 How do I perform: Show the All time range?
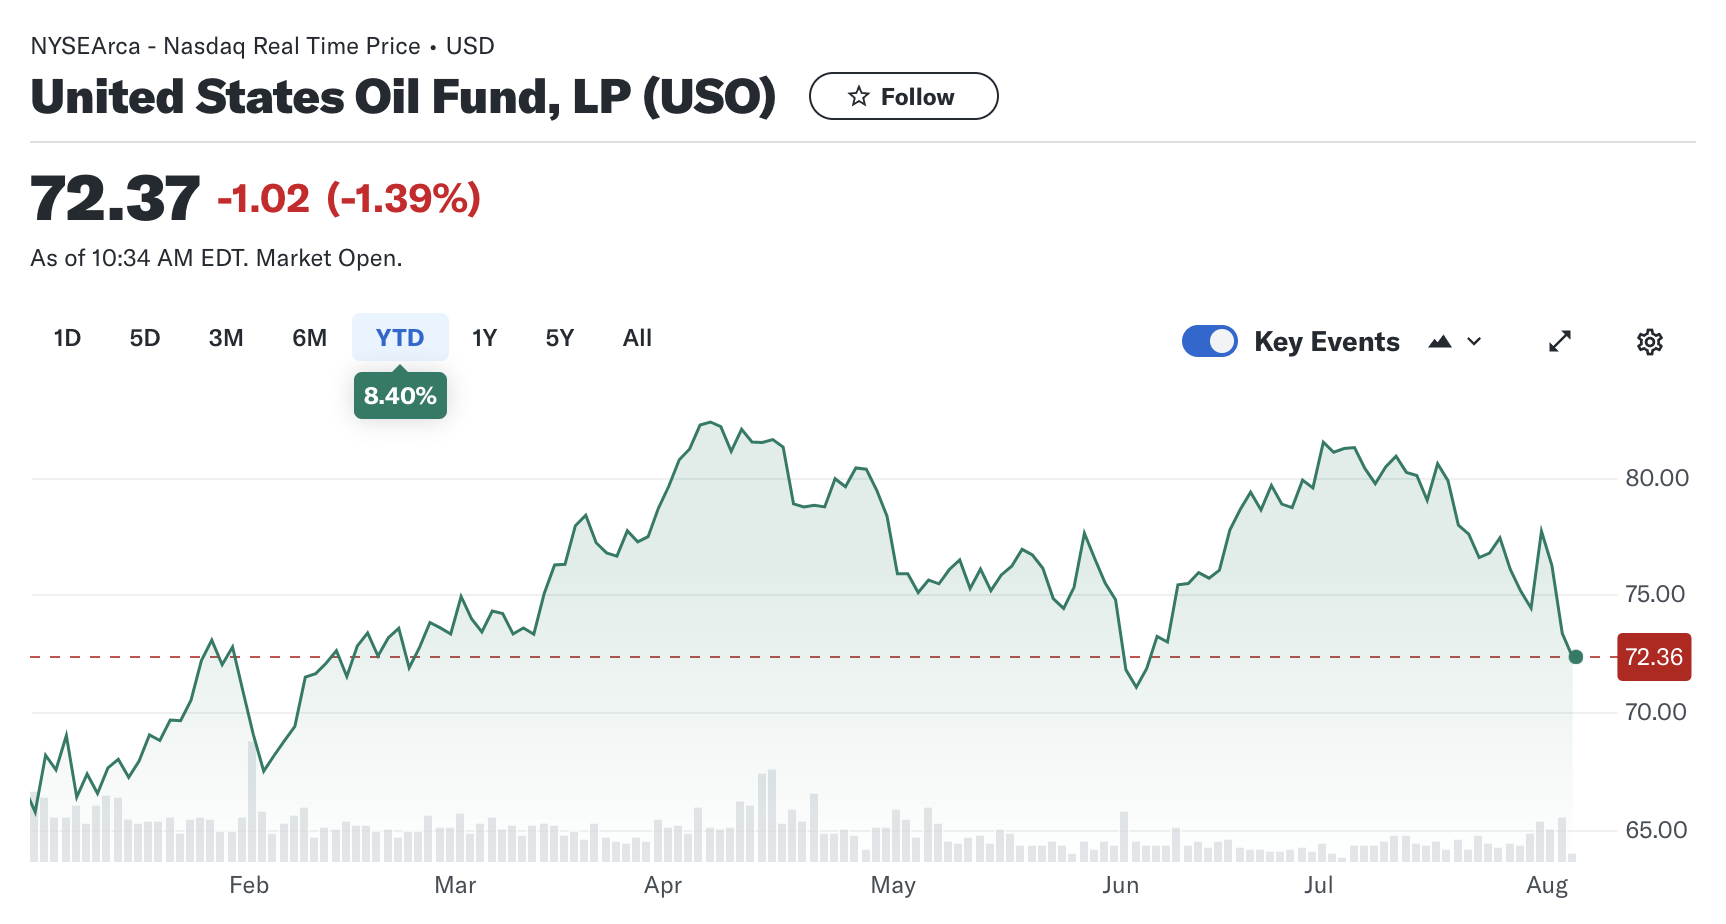point(637,338)
